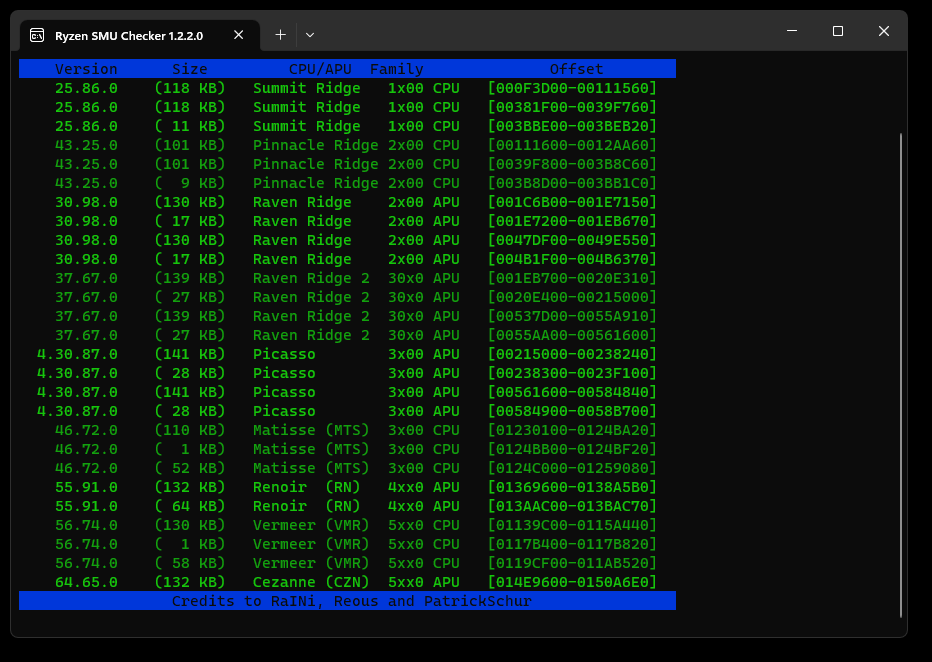Click the Version column header
This screenshot has width=932, height=662.
click(x=86, y=69)
